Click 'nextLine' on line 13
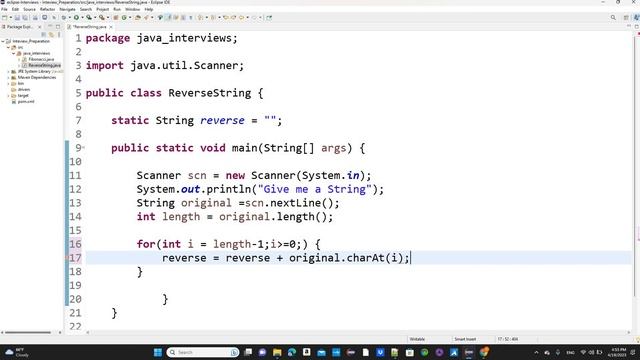The height and width of the screenshot is (360, 640). (296, 203)
